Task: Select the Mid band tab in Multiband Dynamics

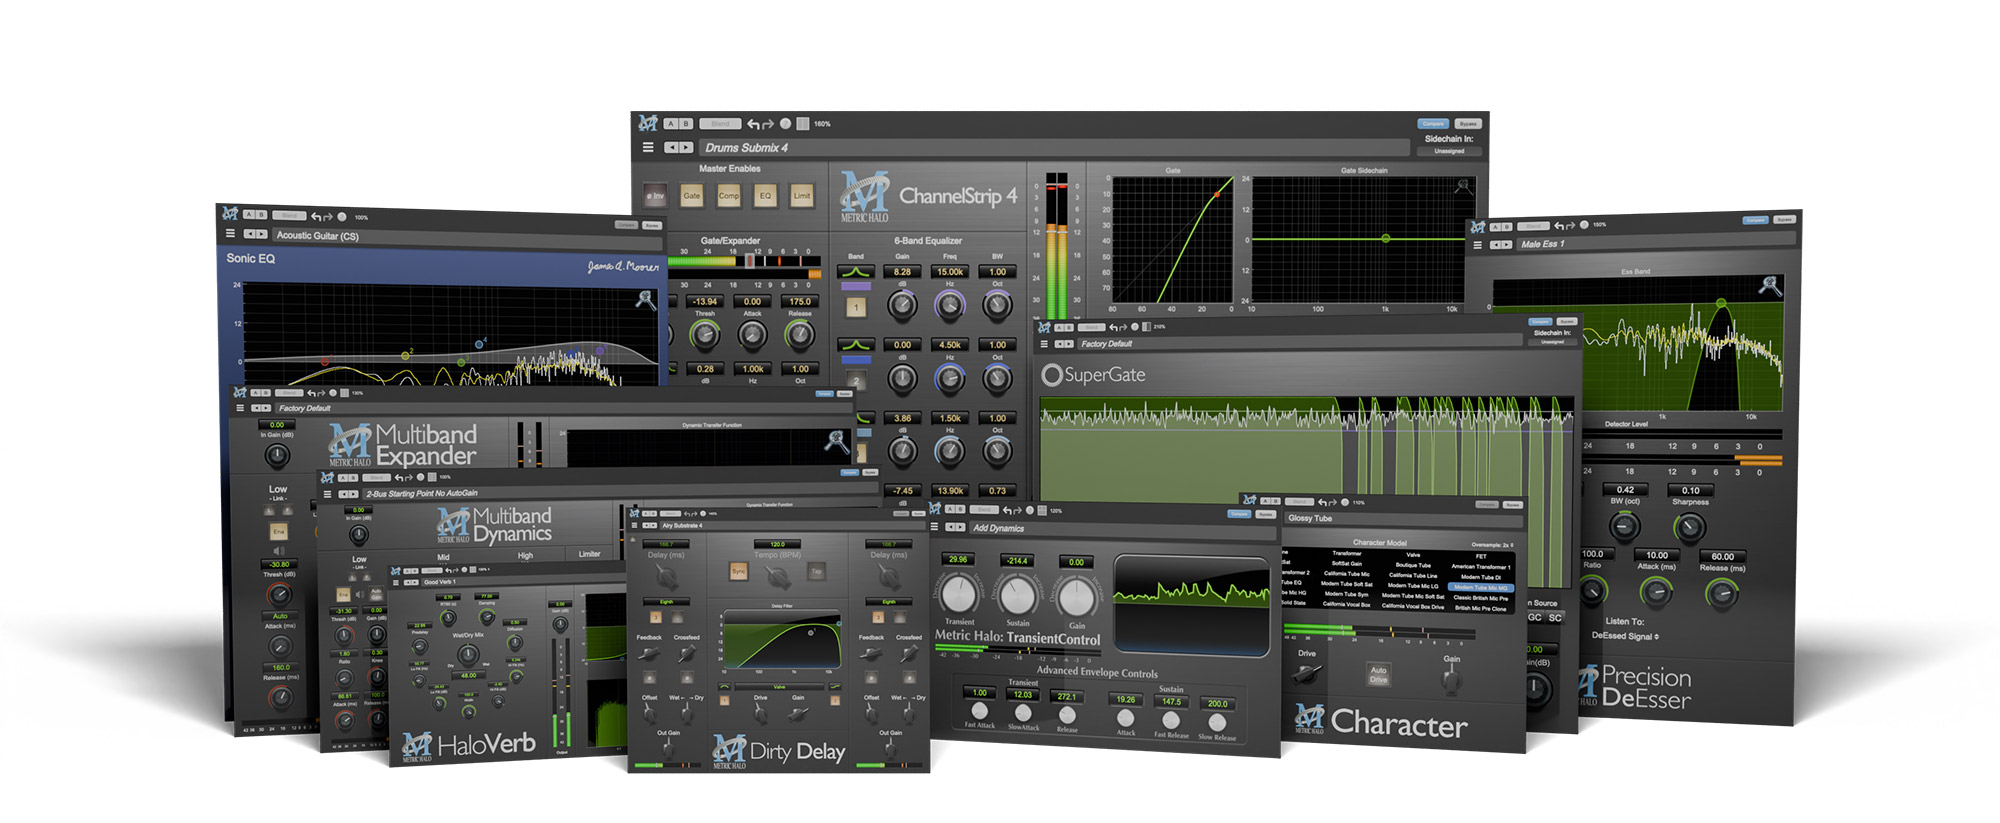Action: click(443, 557)
